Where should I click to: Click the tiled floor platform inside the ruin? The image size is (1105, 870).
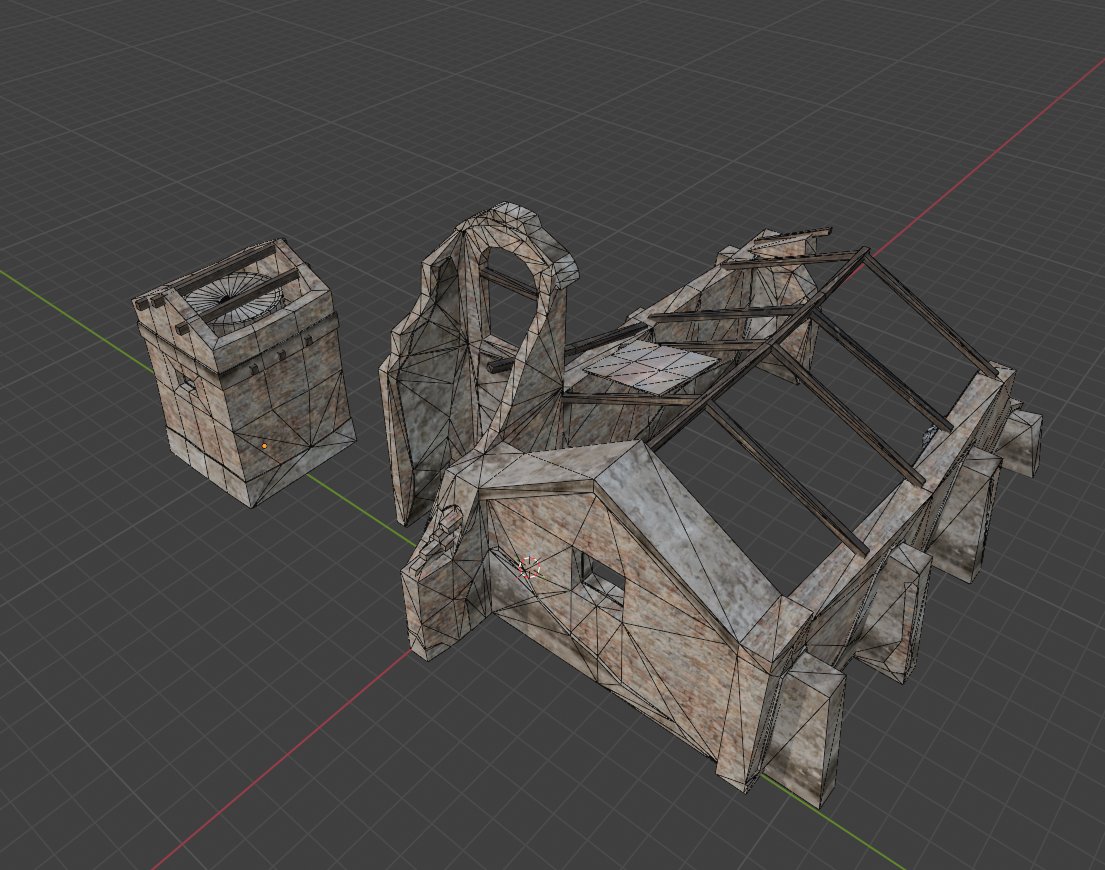point(652,367)
